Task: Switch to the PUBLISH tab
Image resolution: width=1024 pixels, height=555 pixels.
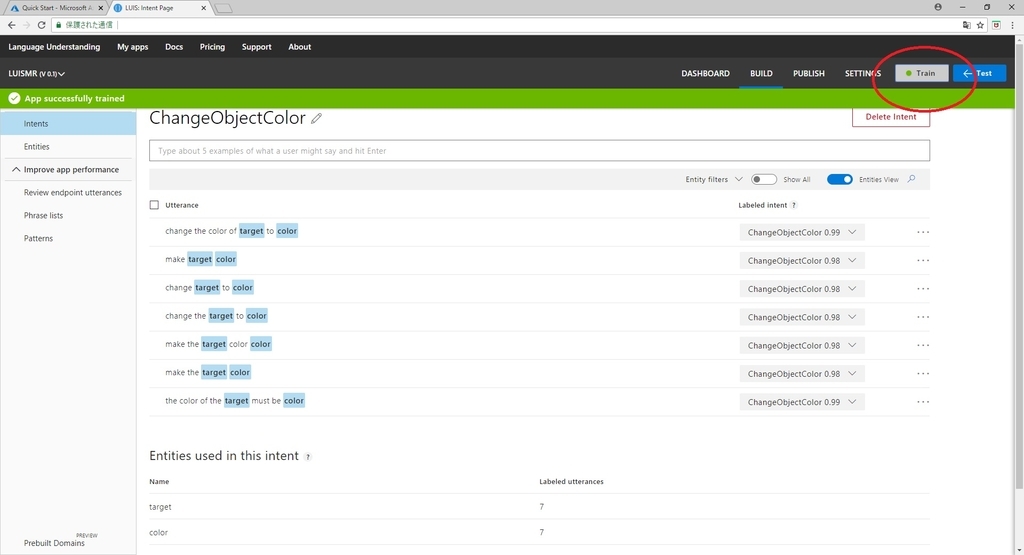Action: pos(808,74)
